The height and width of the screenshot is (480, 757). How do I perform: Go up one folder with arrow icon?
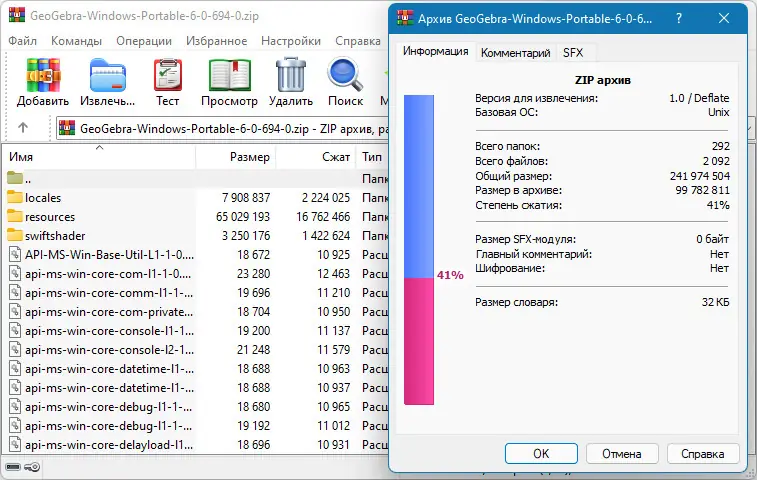[x=23, y=127]
